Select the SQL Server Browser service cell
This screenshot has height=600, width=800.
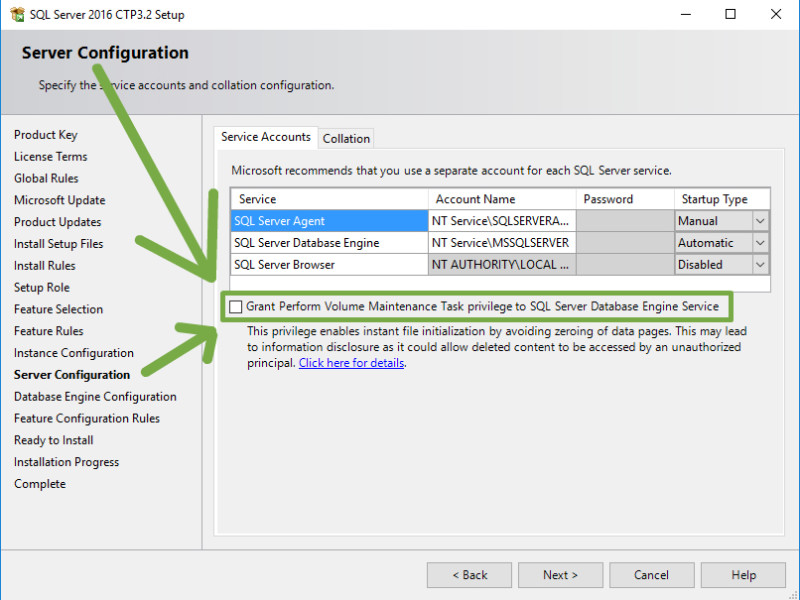[x=329, y=265]
